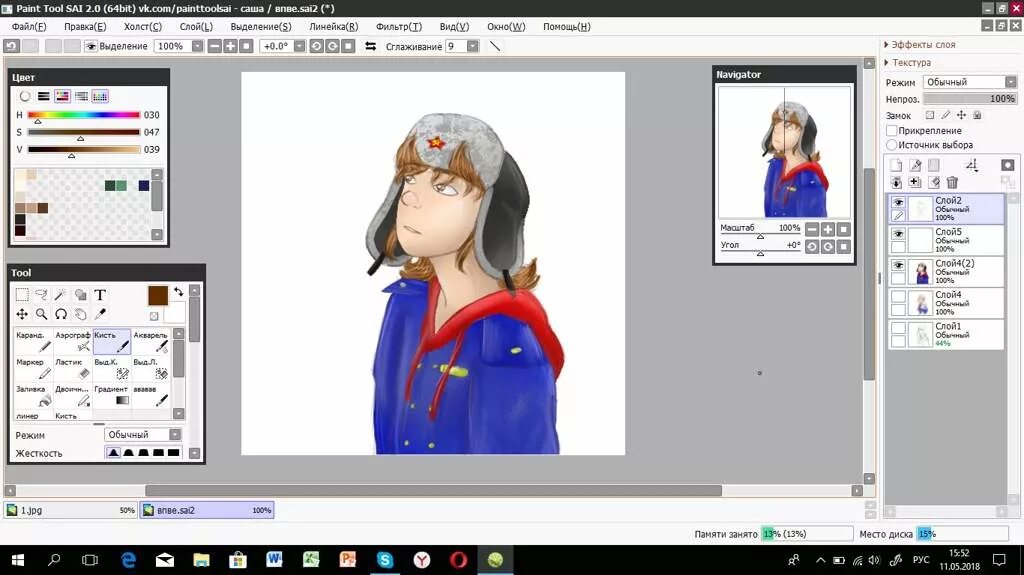1024x575 pixels.
Task: Hide layer Слой4(2) using eye icon
Action: tap(899, 265)
